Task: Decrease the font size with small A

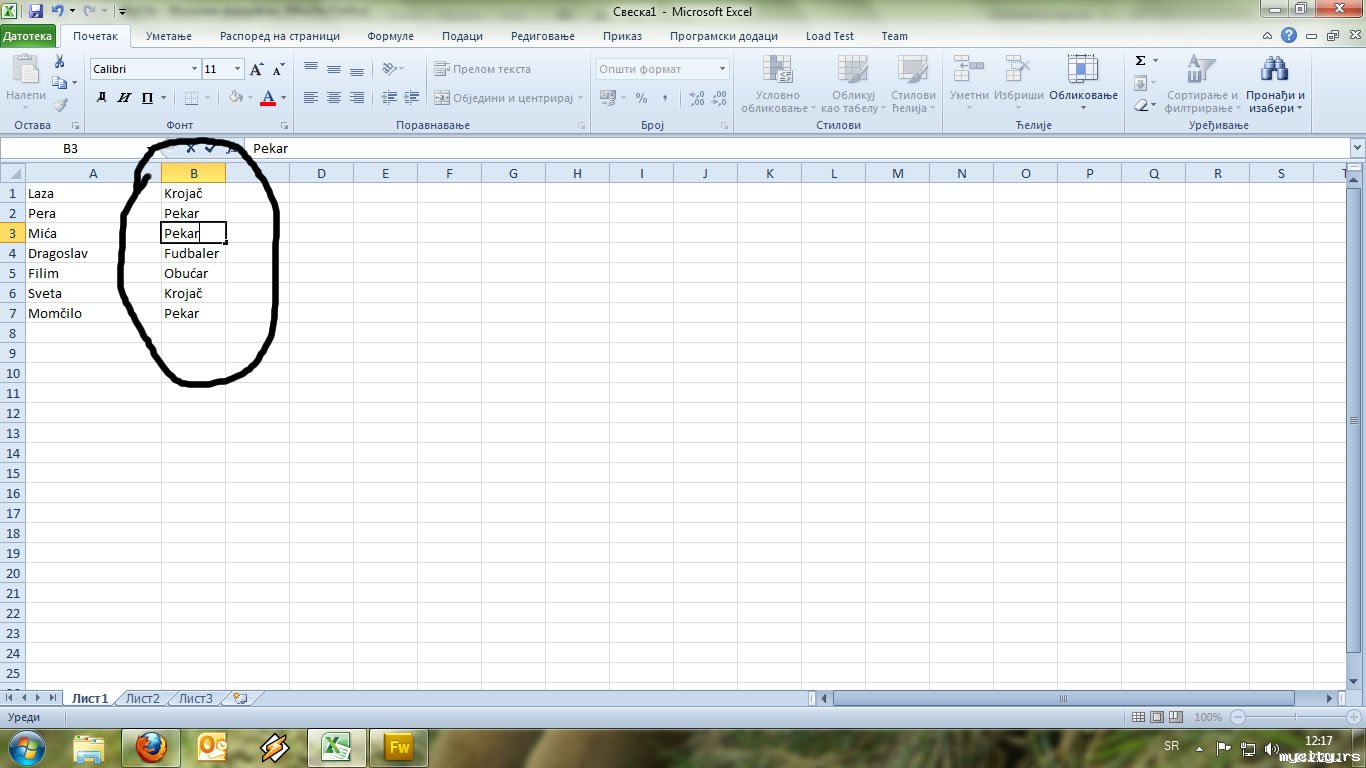Action: pos(279,69)
